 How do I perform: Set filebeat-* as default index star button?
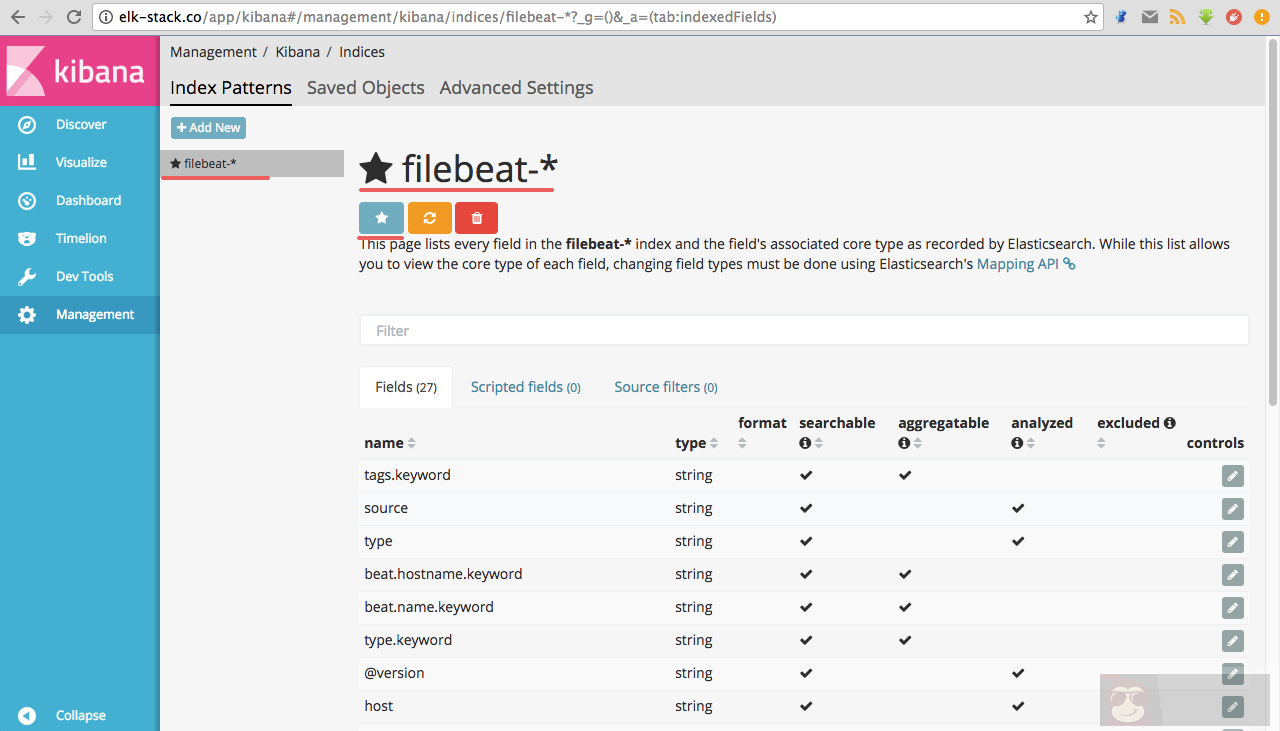[x=381, y=218]
